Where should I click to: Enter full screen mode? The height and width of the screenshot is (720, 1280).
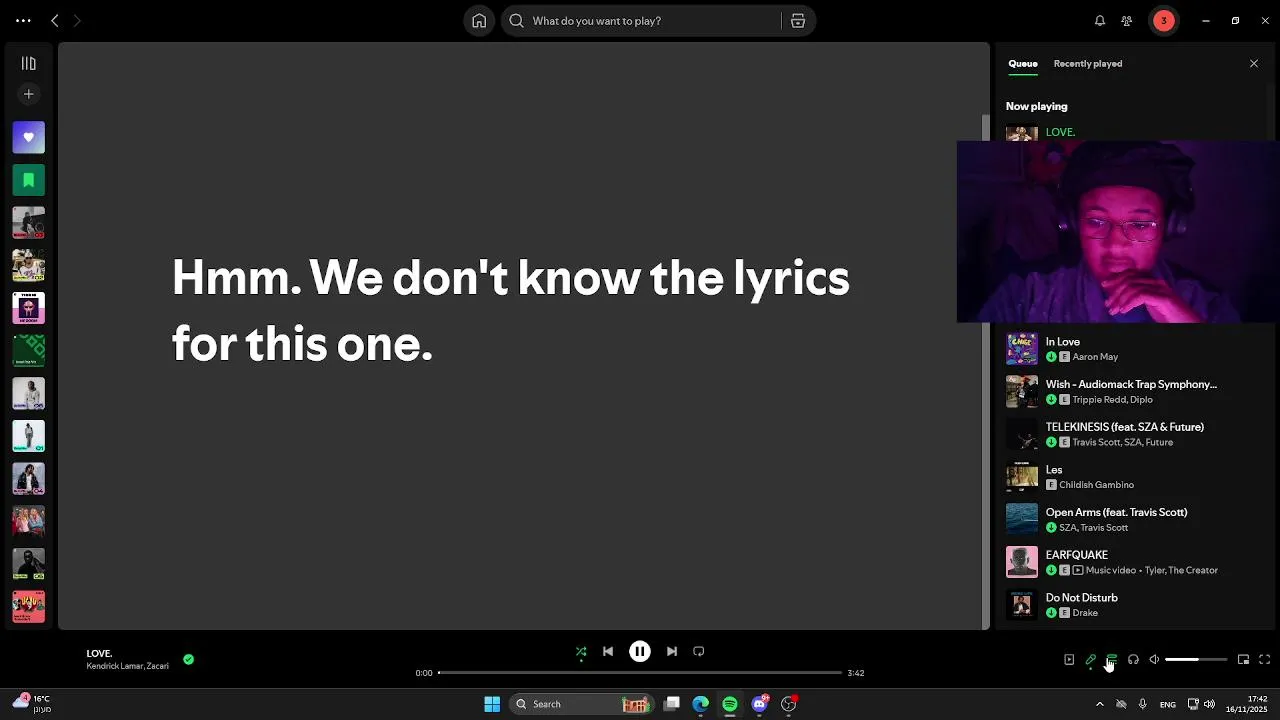click(1265, 659)
